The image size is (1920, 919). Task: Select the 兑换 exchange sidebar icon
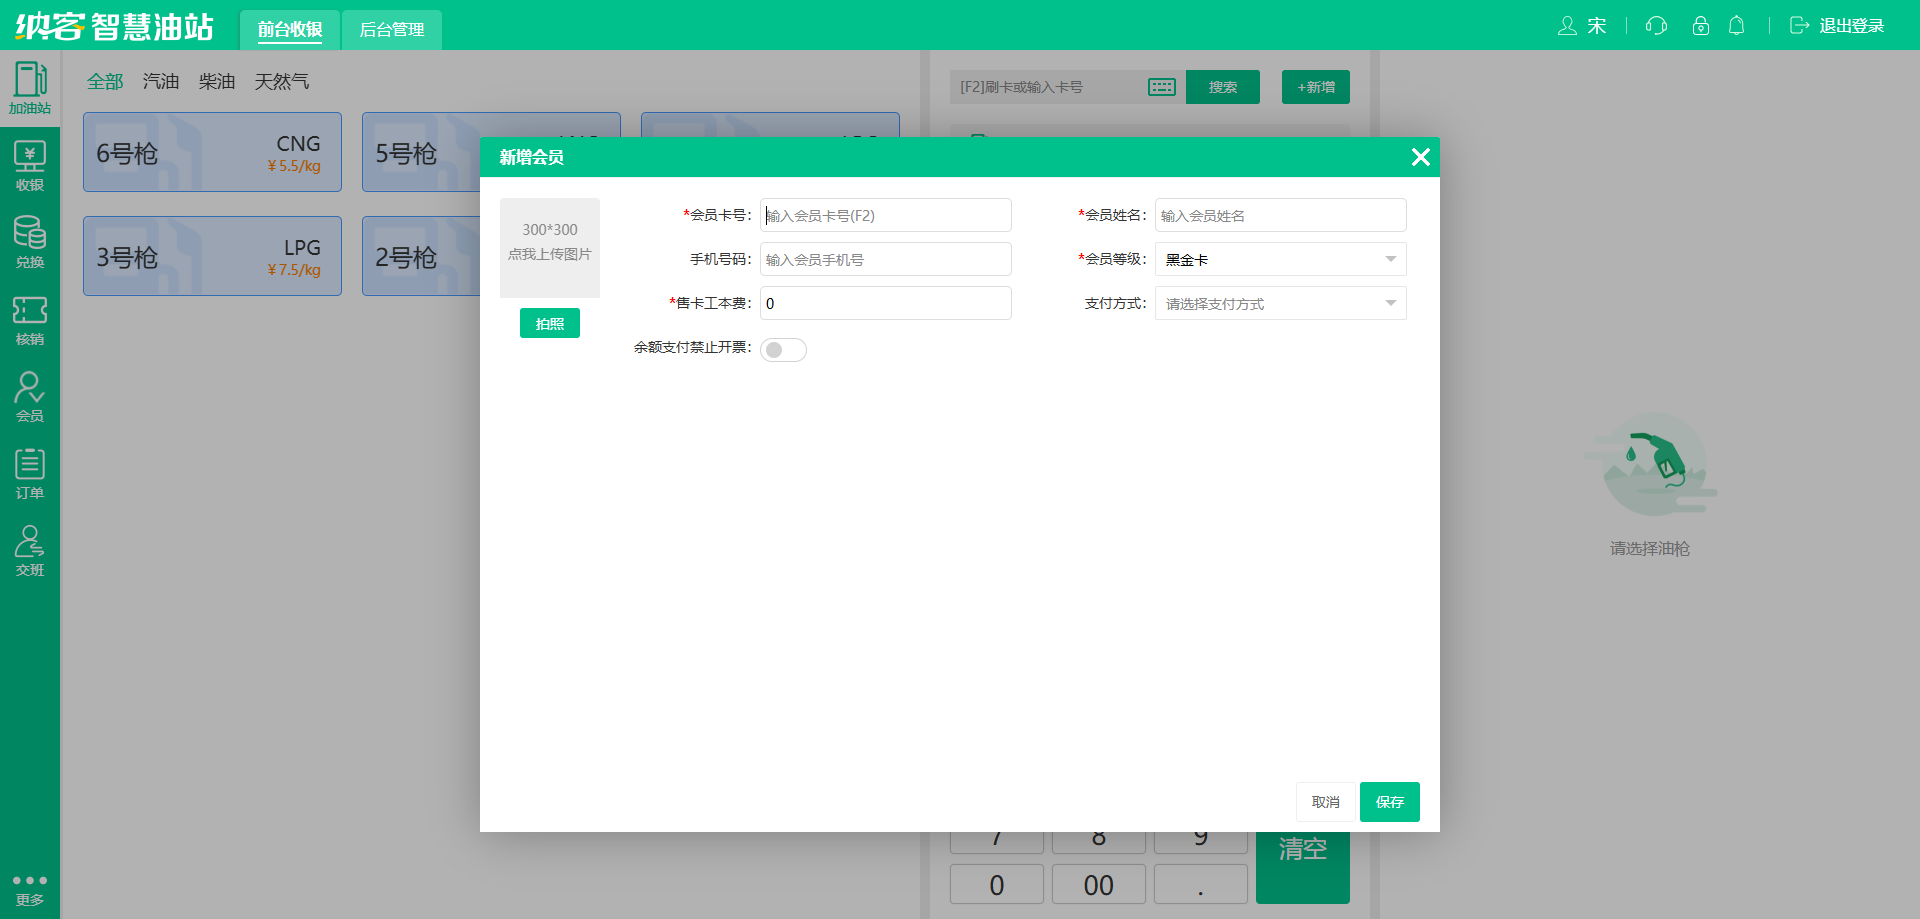pos(30,243)
